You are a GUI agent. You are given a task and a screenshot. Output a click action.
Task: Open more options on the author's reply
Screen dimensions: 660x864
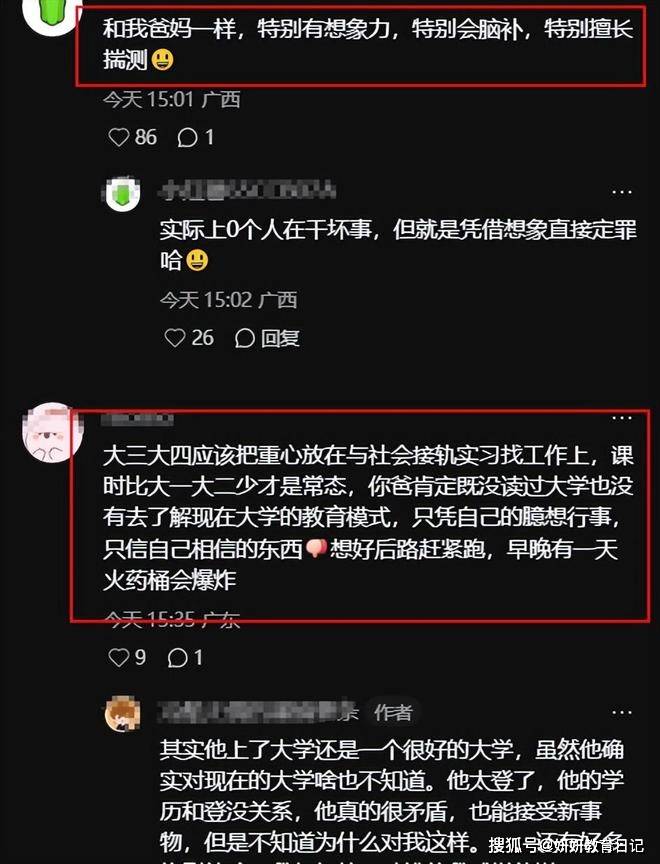622,712
